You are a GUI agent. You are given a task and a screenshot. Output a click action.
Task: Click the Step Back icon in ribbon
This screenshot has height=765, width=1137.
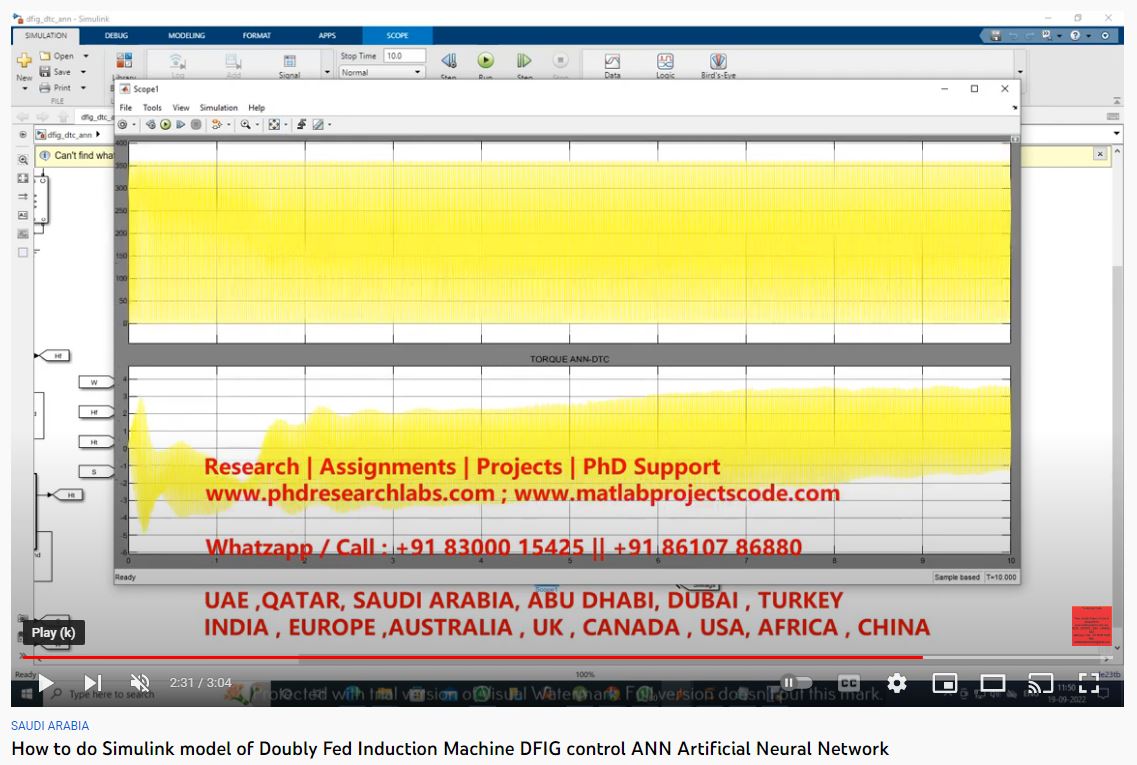pos(448,62)
